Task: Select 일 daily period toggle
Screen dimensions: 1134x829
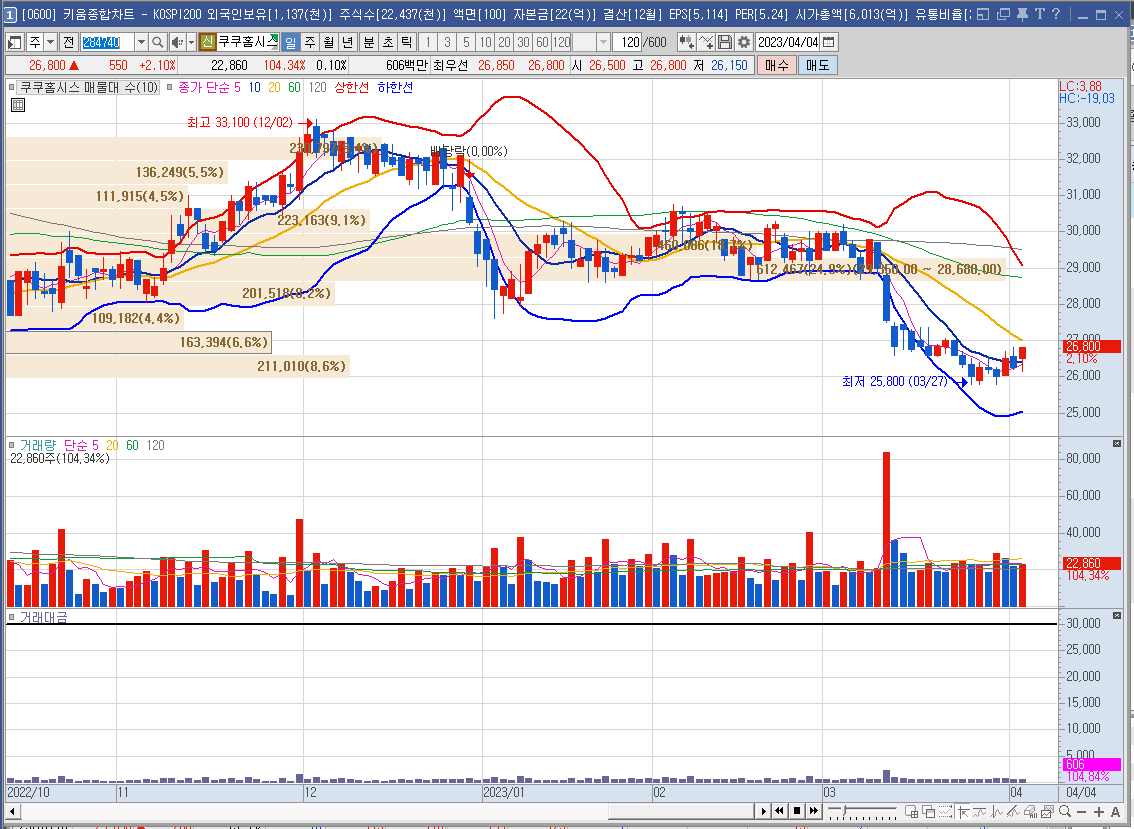Action: 290,43
